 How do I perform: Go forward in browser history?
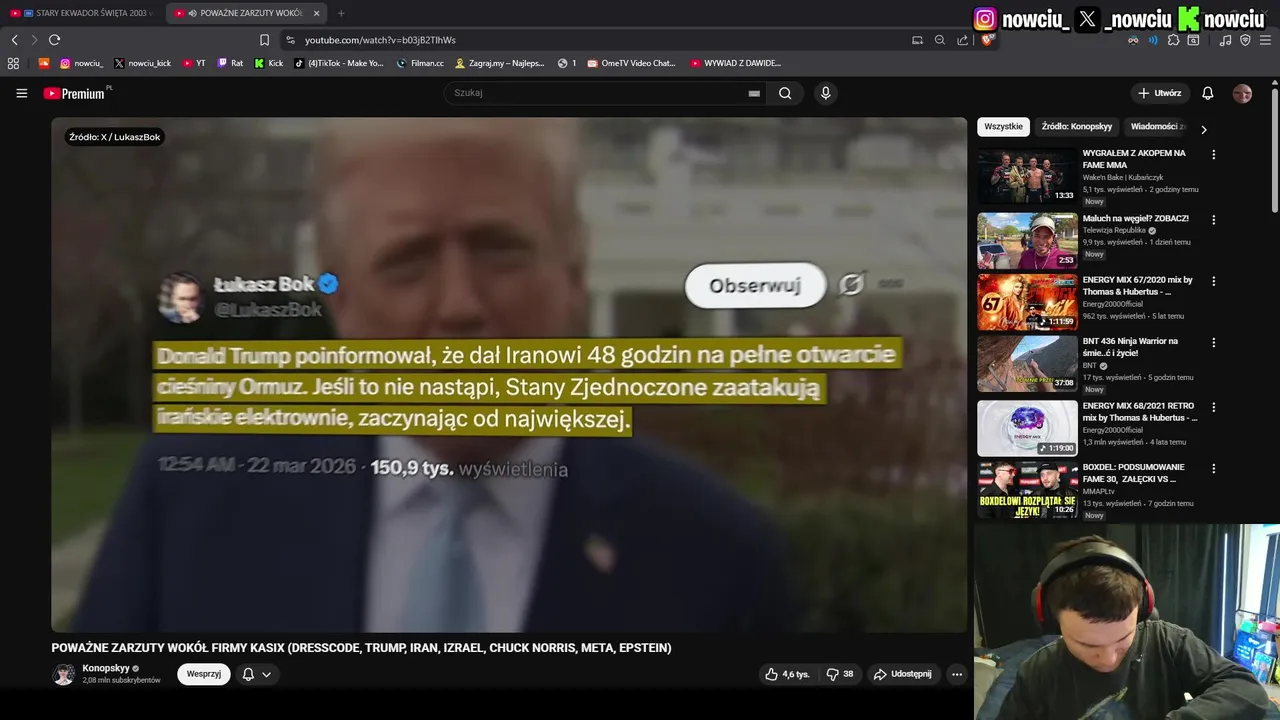coord(34,40)
